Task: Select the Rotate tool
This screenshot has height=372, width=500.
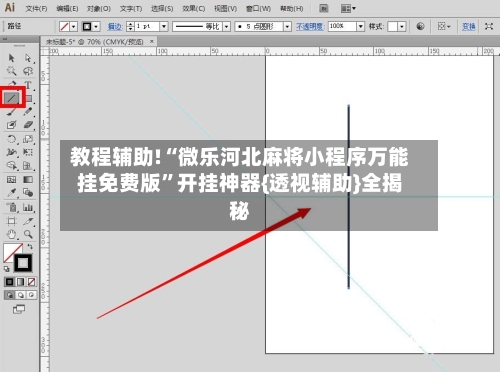Action: (11, 139)
